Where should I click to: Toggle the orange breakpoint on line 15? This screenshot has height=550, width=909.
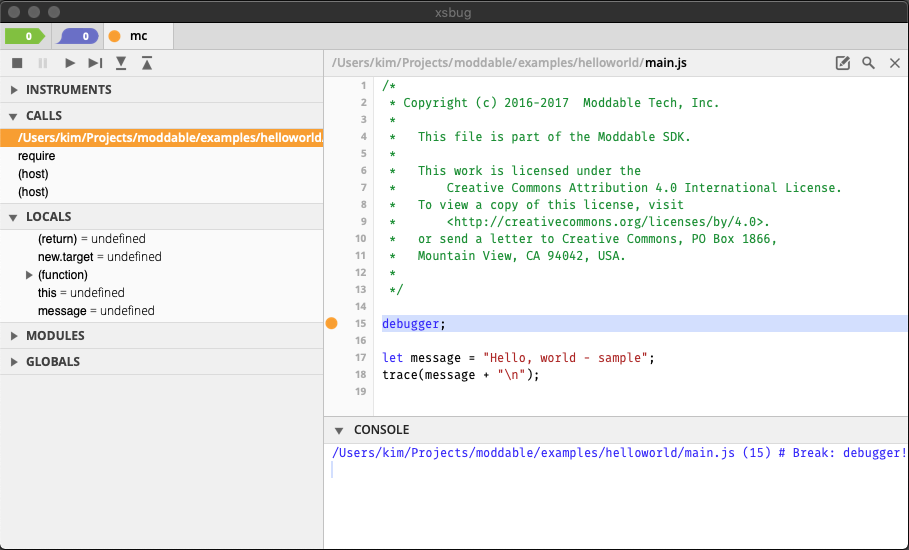[332, 323]
